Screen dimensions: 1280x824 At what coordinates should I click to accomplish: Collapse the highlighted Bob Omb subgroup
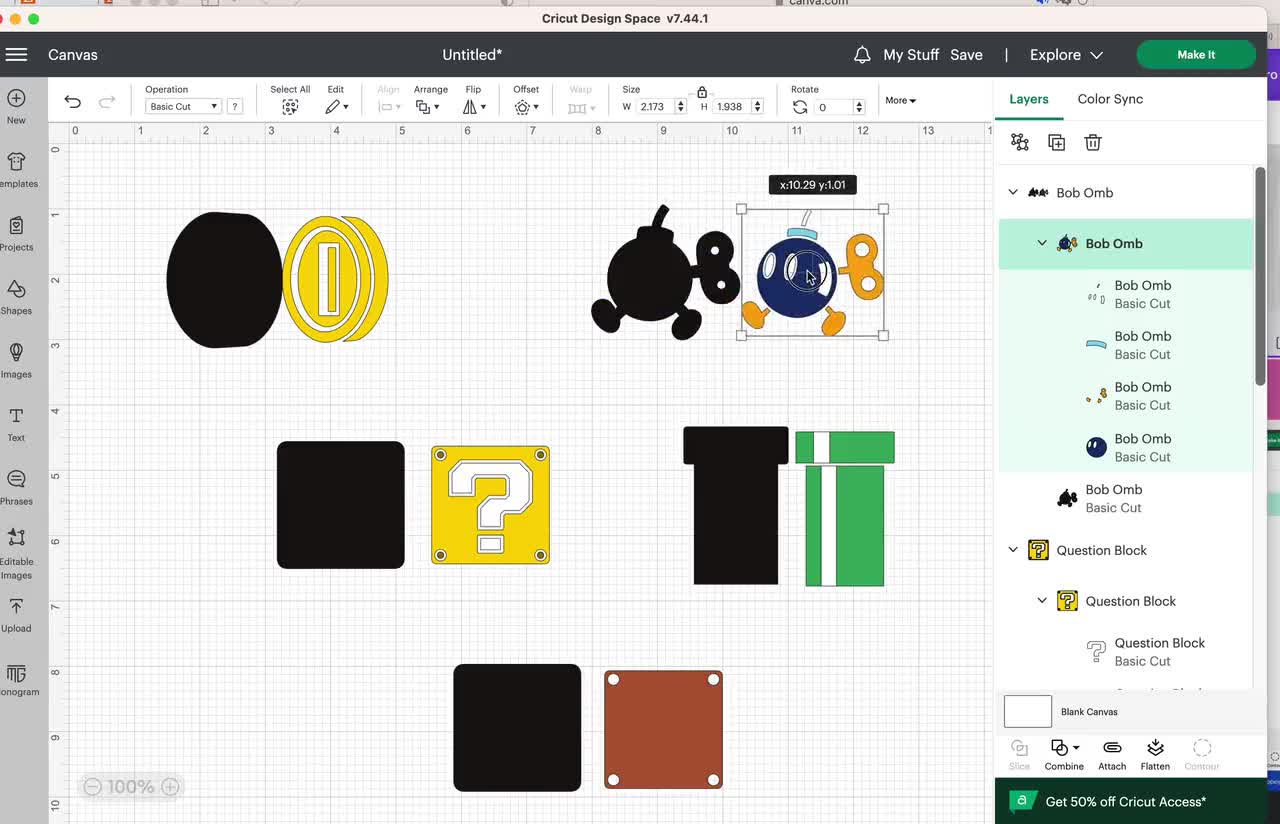tap(1042, 243)
